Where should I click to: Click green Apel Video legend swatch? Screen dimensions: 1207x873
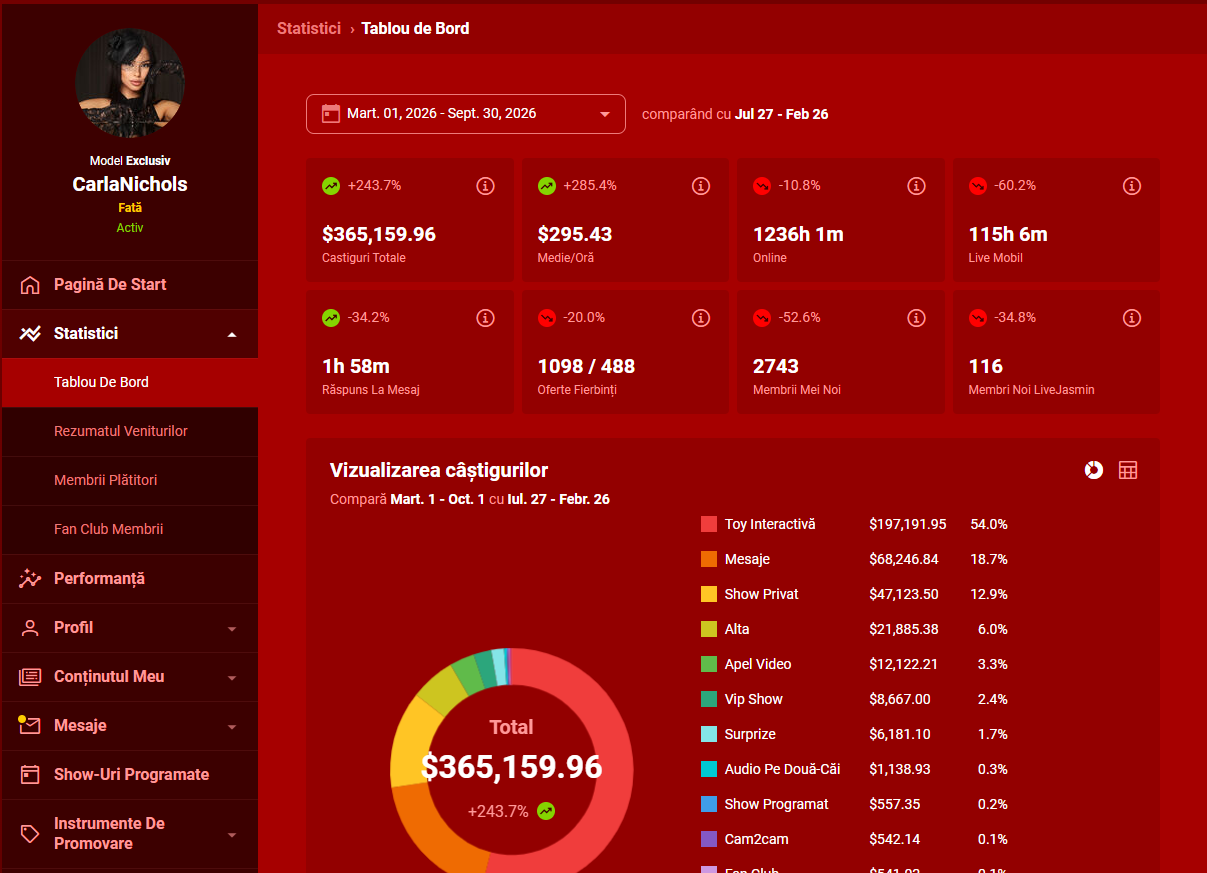[x=709, y=664]
